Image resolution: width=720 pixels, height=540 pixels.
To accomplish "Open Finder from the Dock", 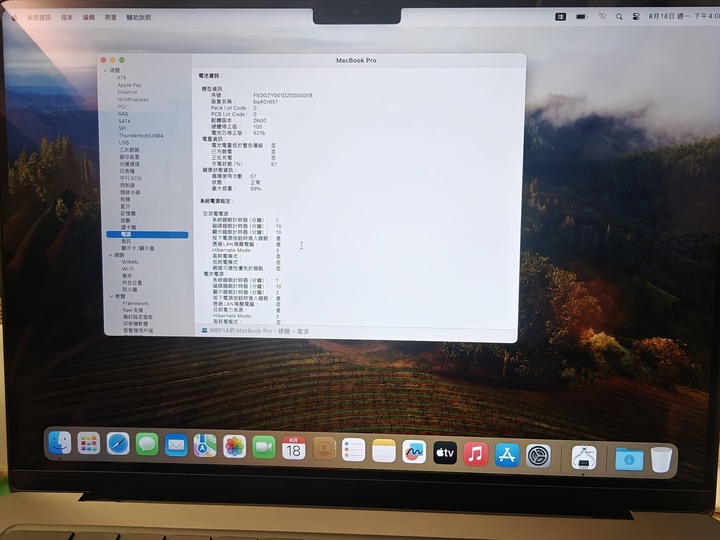I will click(x=60, y=443).
